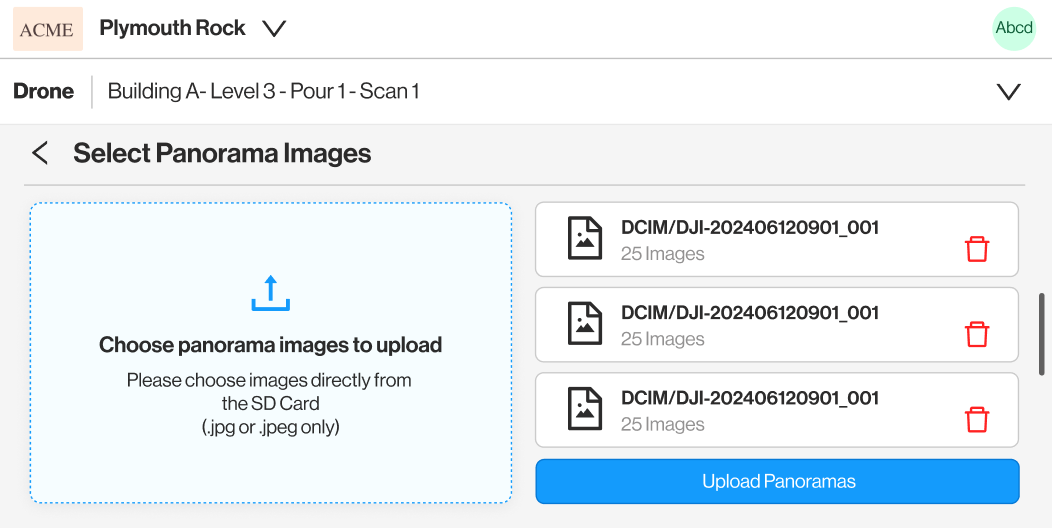This screenshot has height=528, width=1052.
Task: Click the ACME logo
Action: tap(47, 29)
